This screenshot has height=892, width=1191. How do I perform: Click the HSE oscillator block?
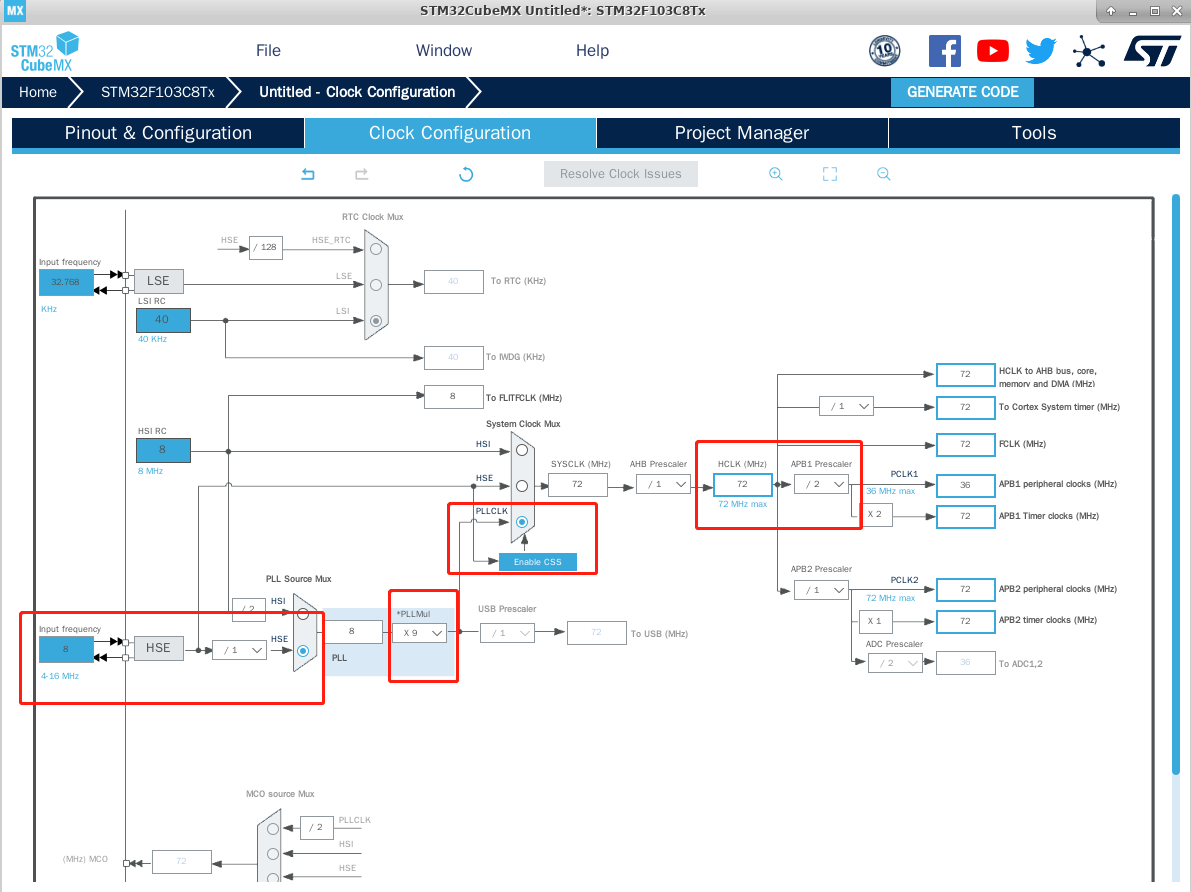click(158, 648)
